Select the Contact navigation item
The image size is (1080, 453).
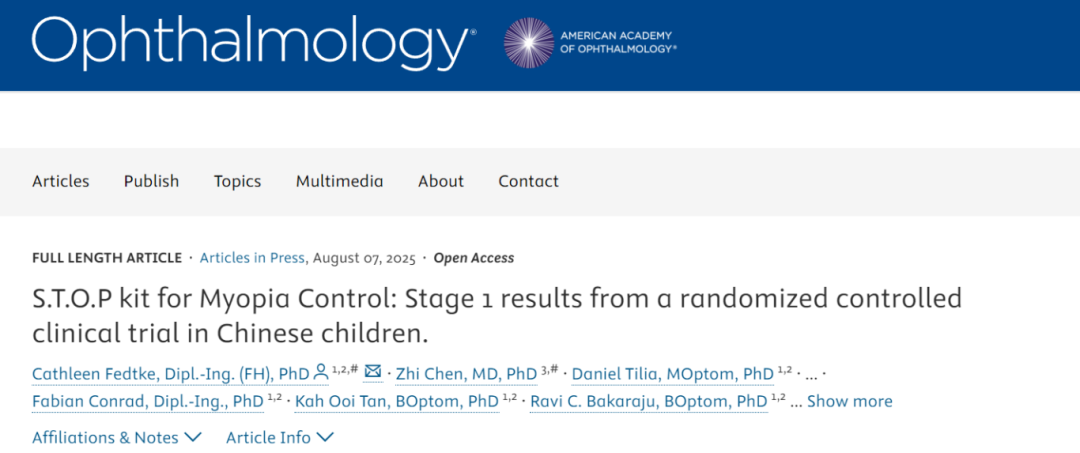click(528, 181)
